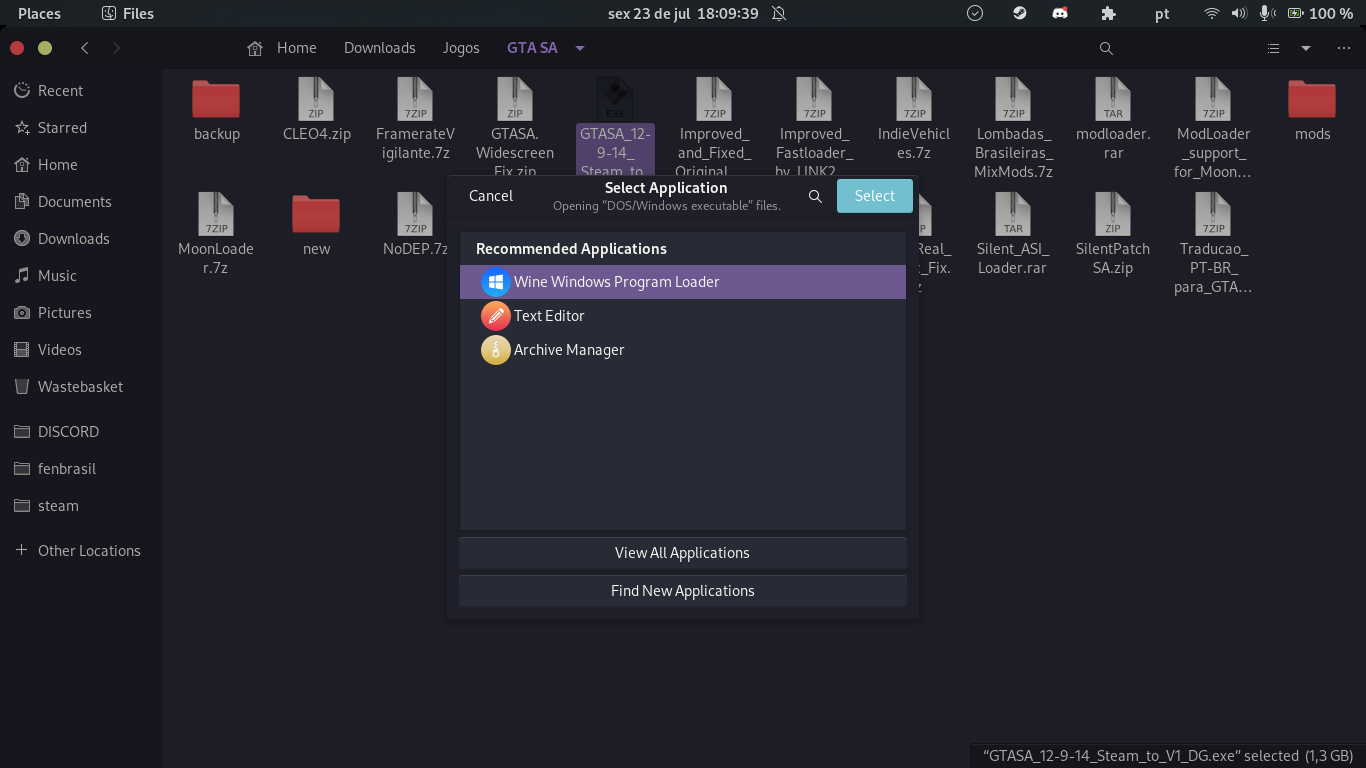This screenshot has height=768, width=1366.
Task: Expand the GTA SA path dropdown arrow
Action: [580, 48]
